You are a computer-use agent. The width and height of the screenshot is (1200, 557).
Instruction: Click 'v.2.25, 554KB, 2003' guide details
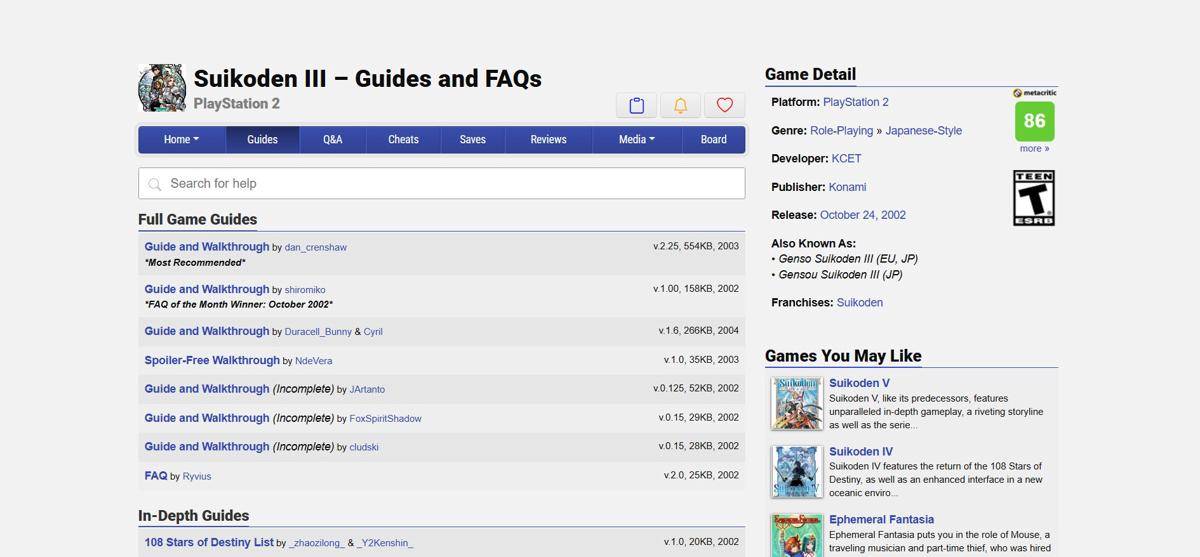point(696,246)
